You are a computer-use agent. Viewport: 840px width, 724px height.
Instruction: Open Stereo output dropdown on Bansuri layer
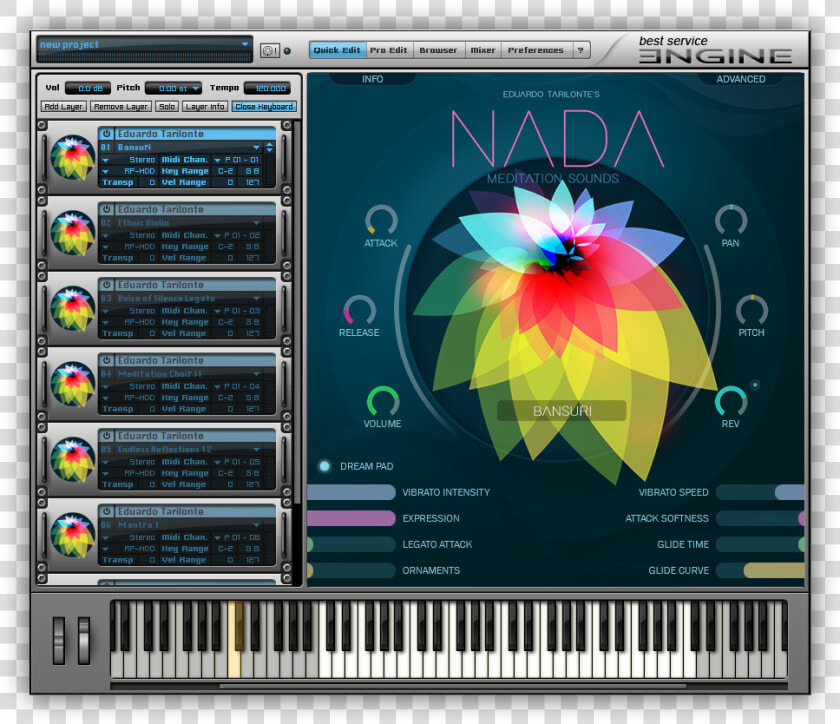tap(106, 160)
